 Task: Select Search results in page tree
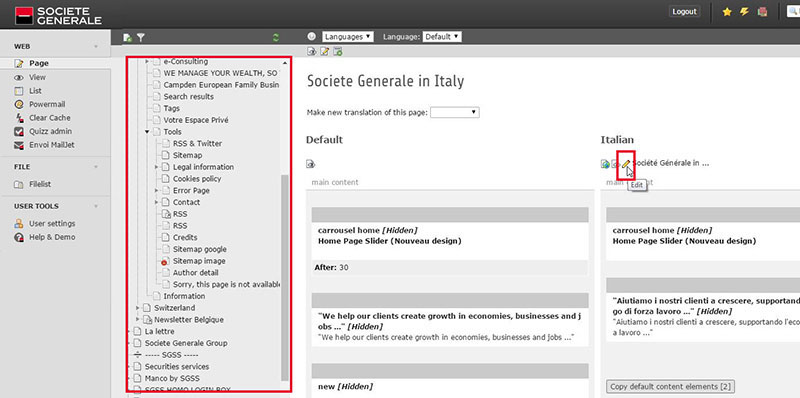coord(189,96)
